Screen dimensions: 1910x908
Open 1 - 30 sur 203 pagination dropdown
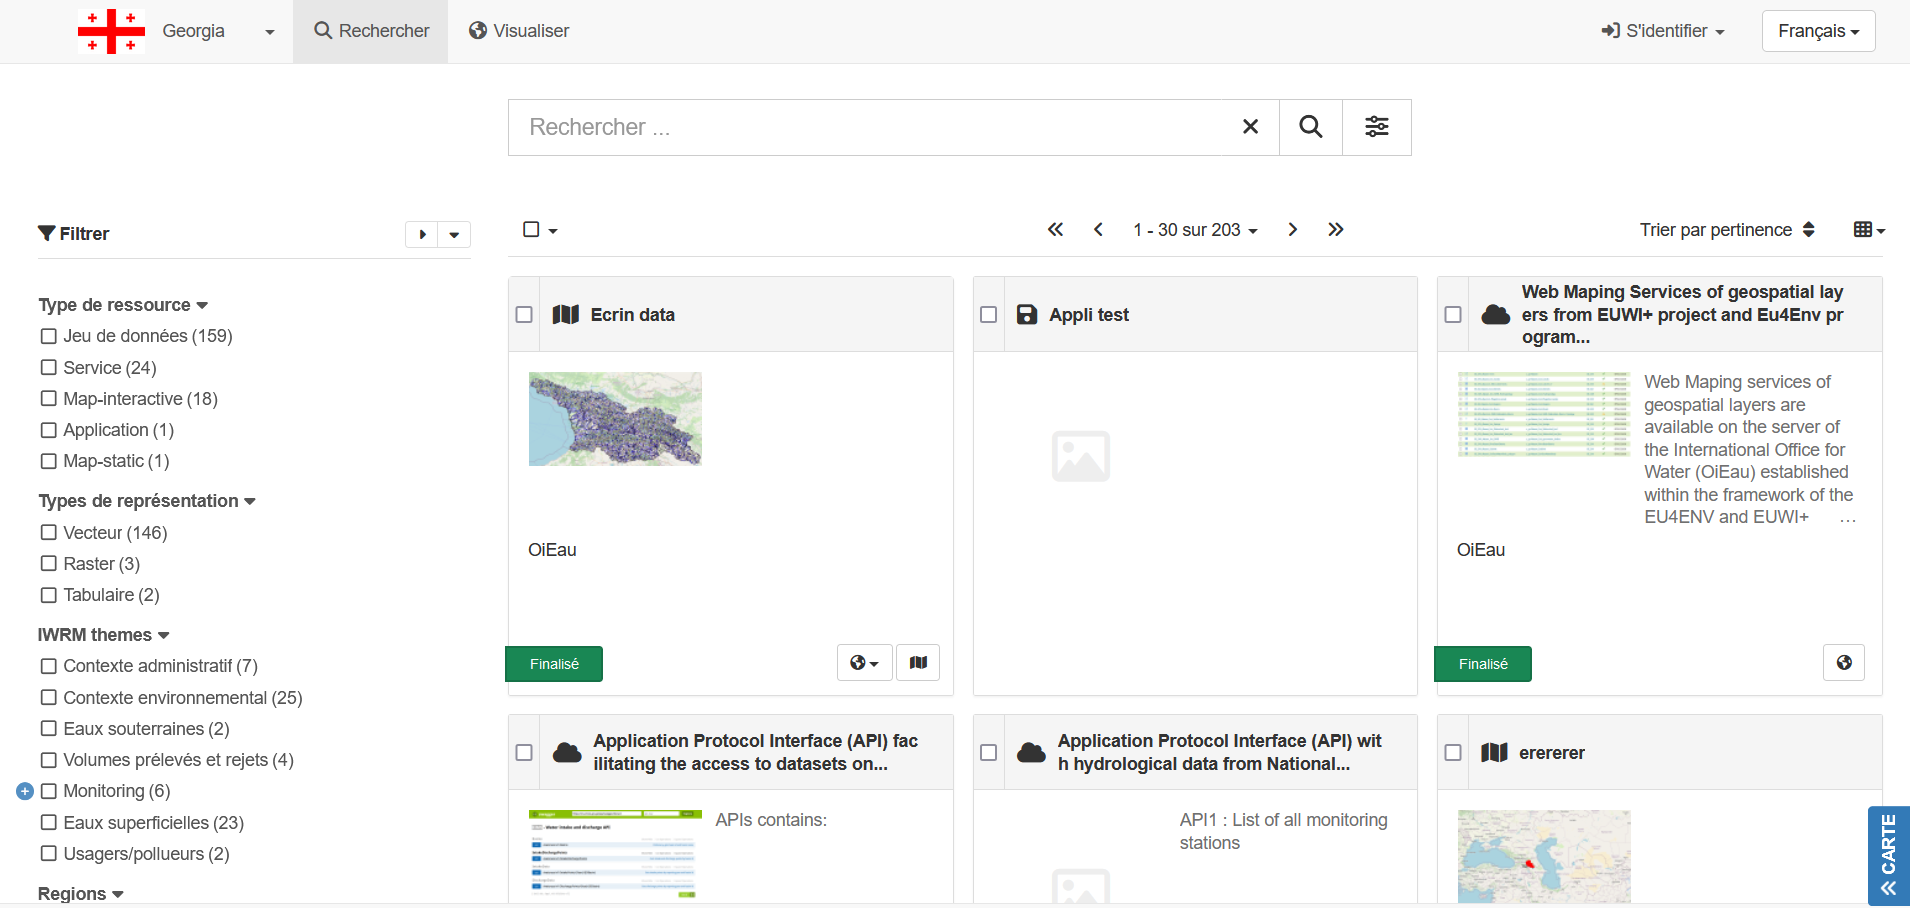(x=1195, y=230)
